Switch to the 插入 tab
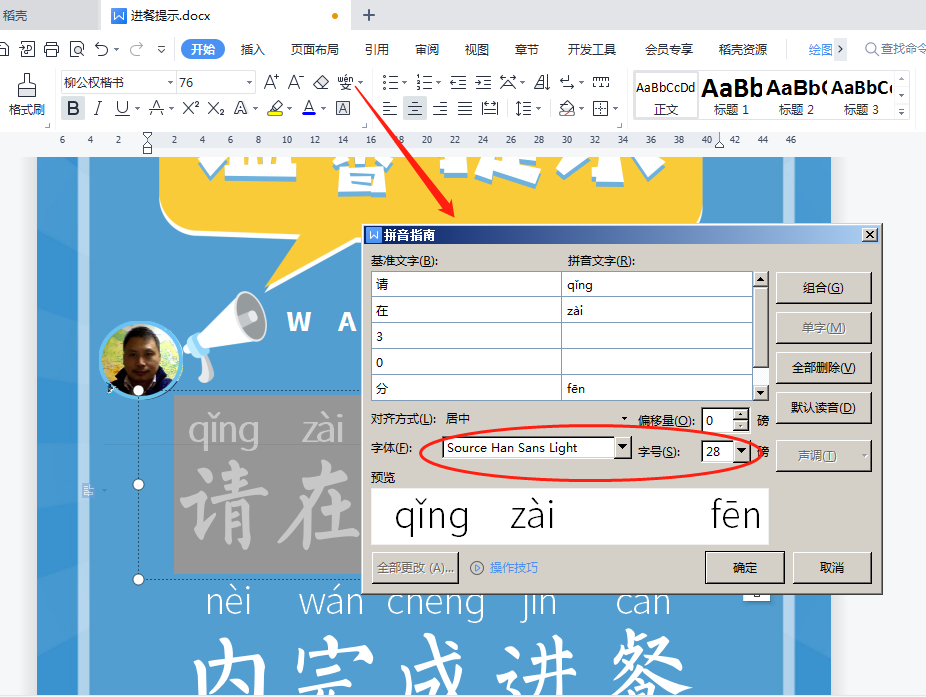Viewport: 926px width, 697px height. tap(253, 50)
